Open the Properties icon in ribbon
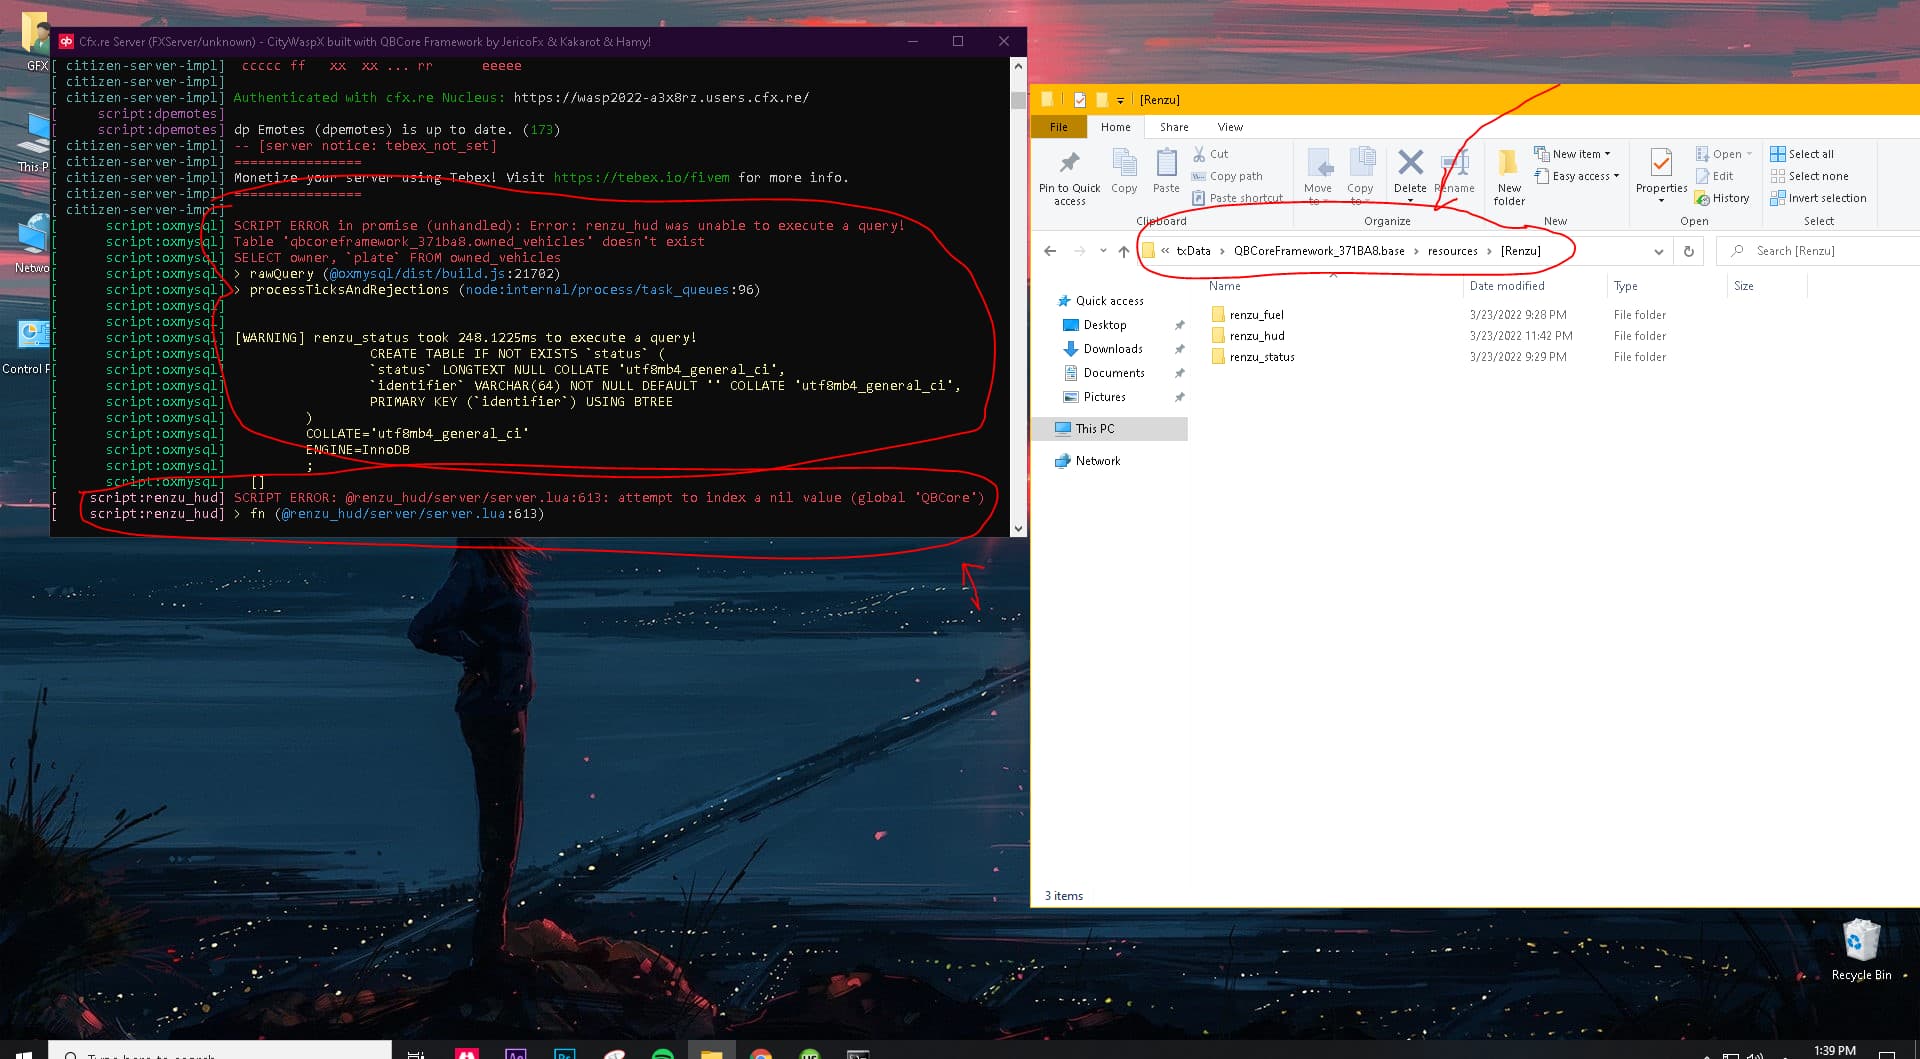The height and width of the screenshot is (1059, 1920). [x=1661, y=165]
